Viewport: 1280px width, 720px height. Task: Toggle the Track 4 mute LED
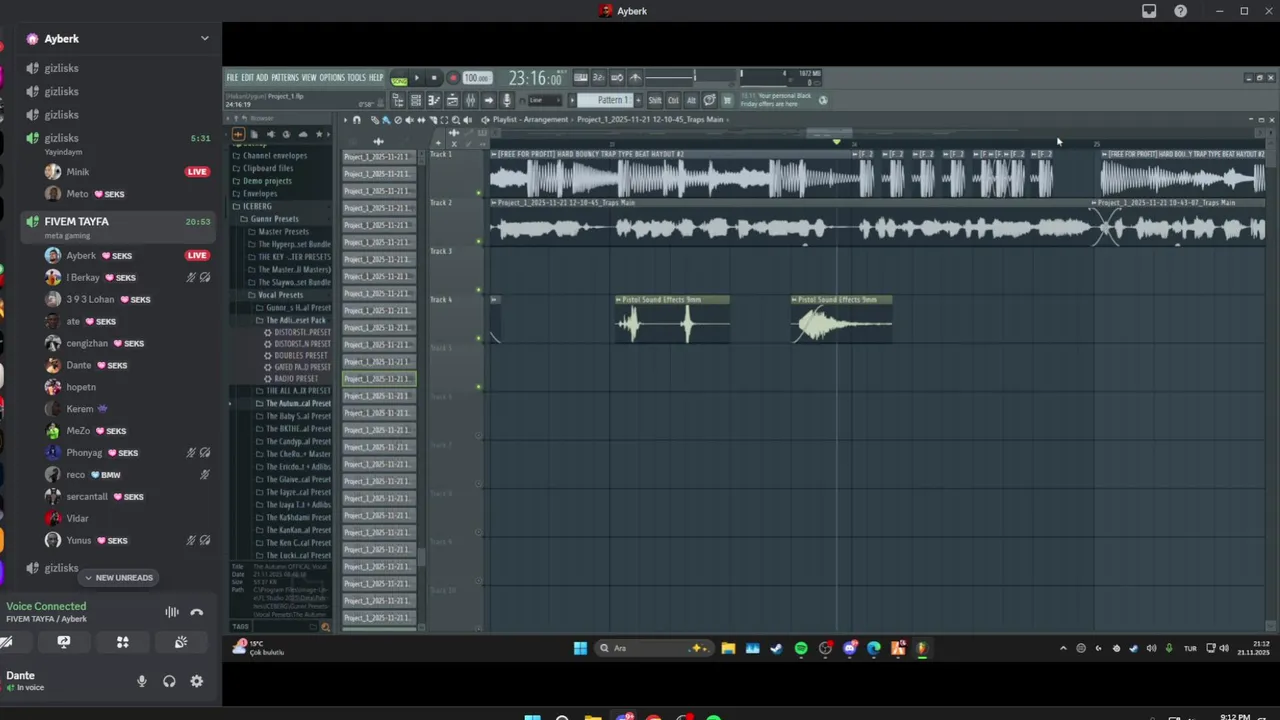(x=479, y=338)
